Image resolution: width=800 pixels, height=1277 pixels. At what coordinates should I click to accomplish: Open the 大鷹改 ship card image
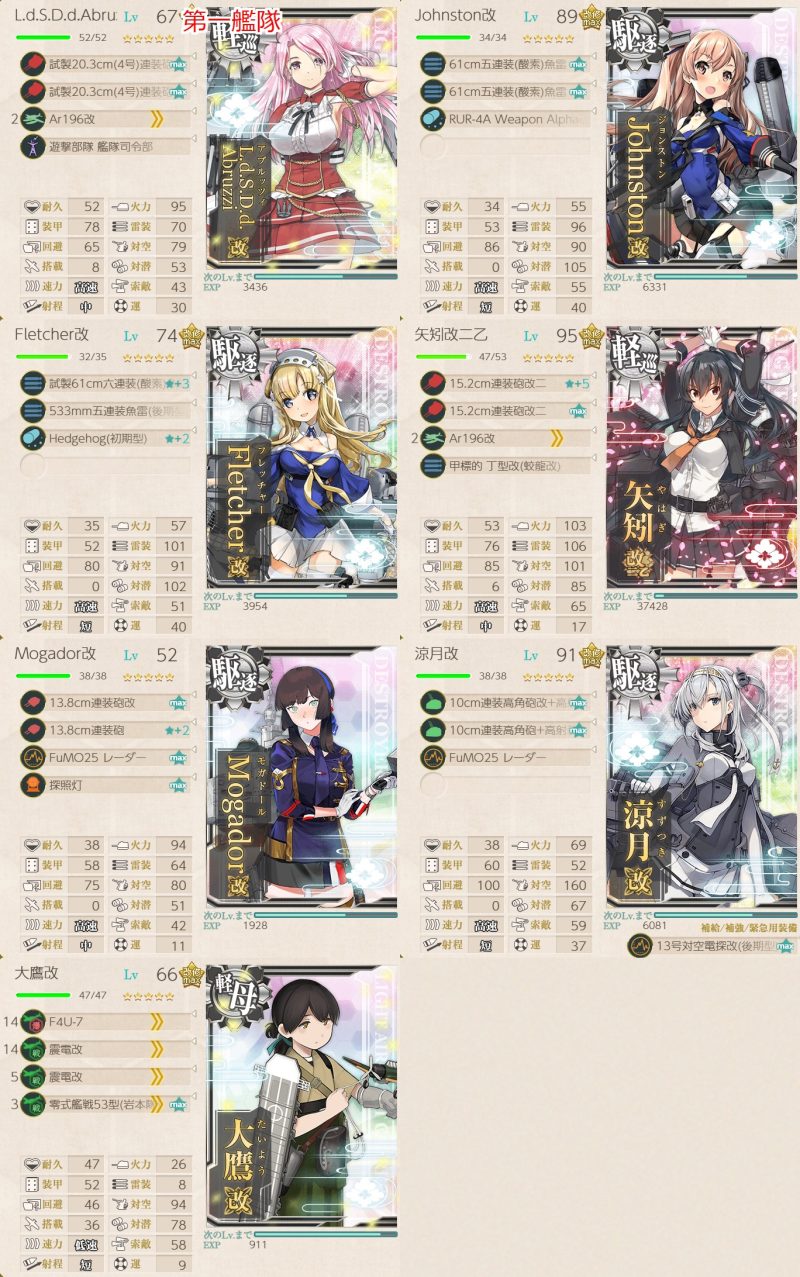[301, 1099]
